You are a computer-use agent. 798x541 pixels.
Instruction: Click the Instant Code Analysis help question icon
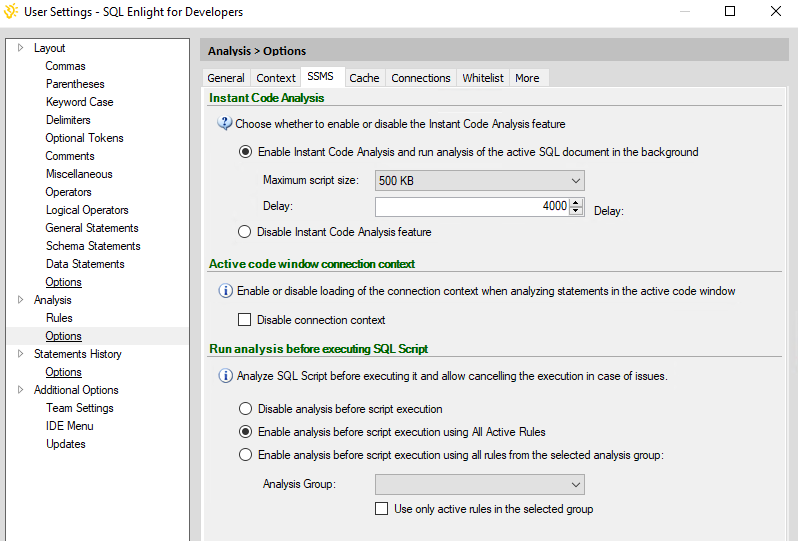[224, 123]
